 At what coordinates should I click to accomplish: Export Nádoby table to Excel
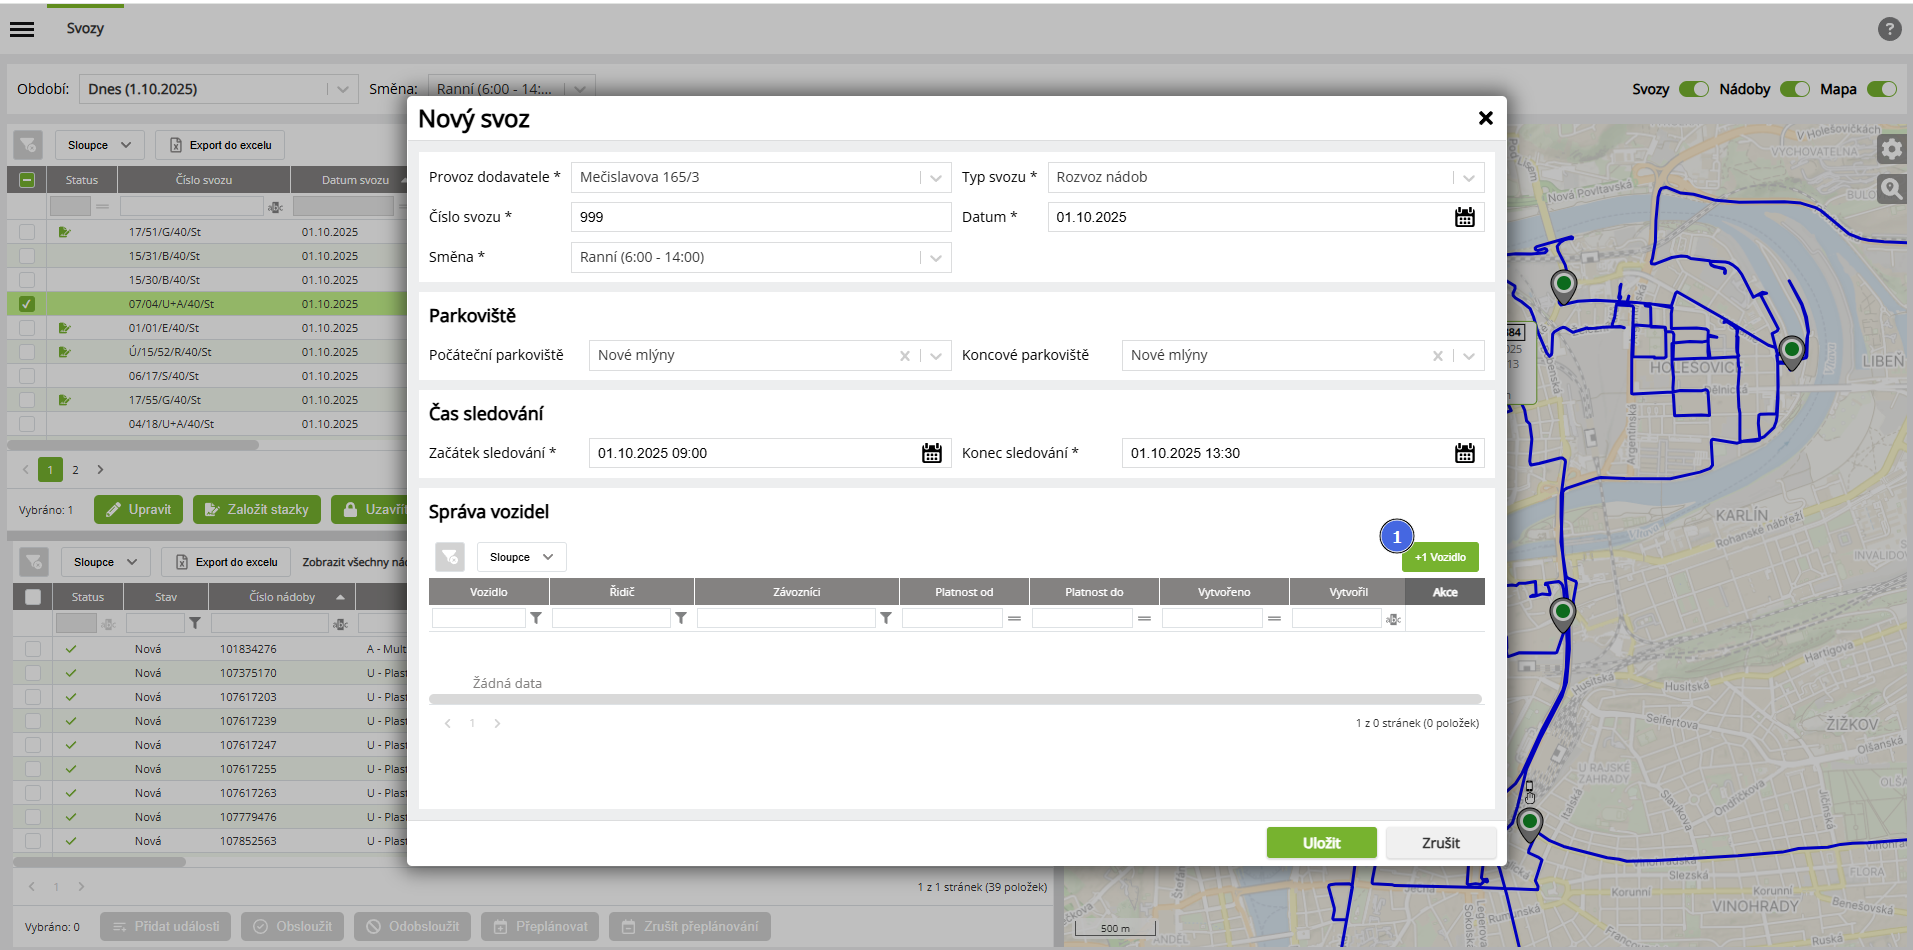[x=226, y=562]
